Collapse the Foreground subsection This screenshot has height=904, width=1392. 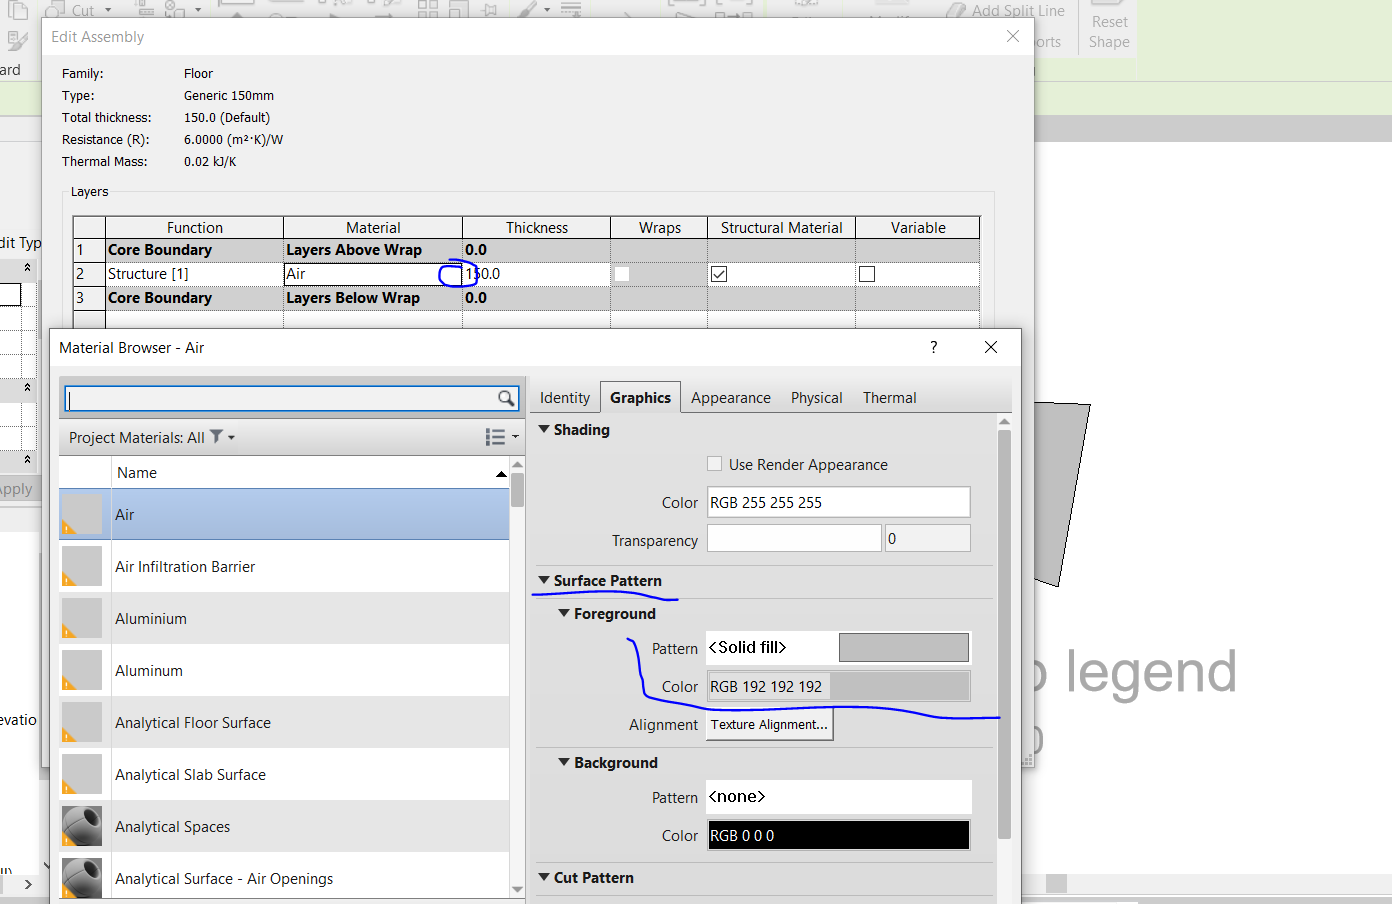(564, 613)
